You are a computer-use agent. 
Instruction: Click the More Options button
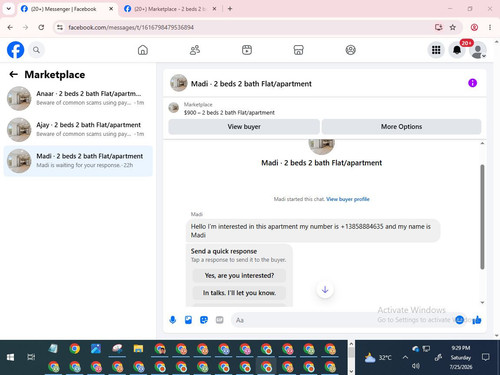[401, 127]
